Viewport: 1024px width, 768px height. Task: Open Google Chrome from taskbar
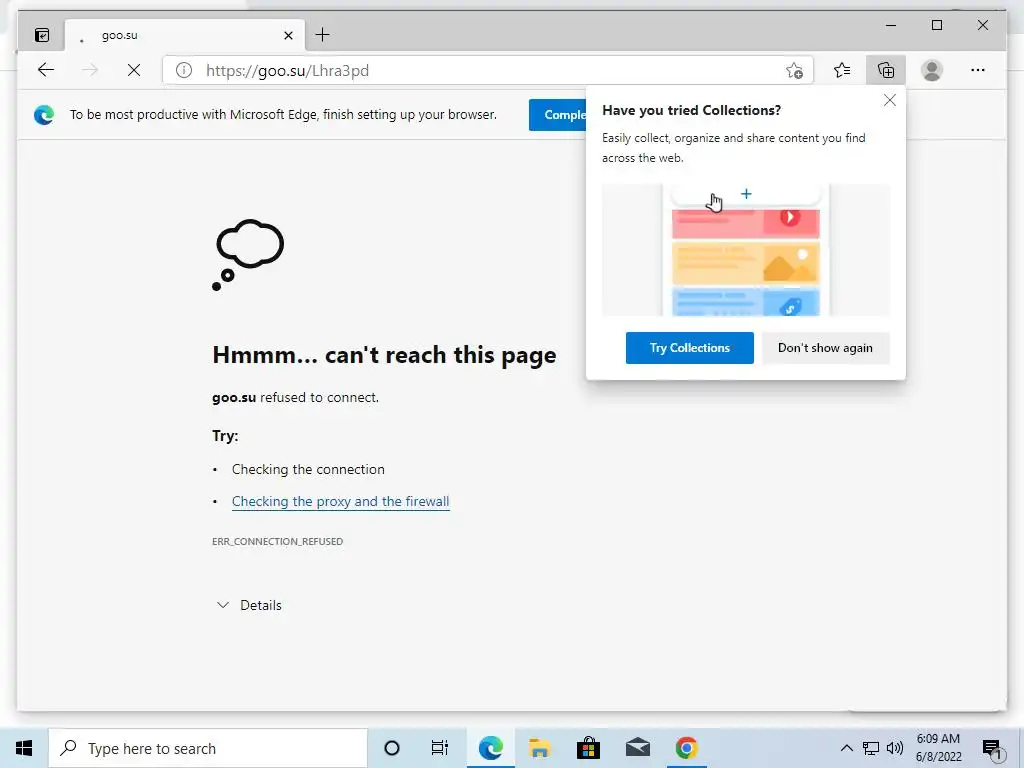click(686, 748)
